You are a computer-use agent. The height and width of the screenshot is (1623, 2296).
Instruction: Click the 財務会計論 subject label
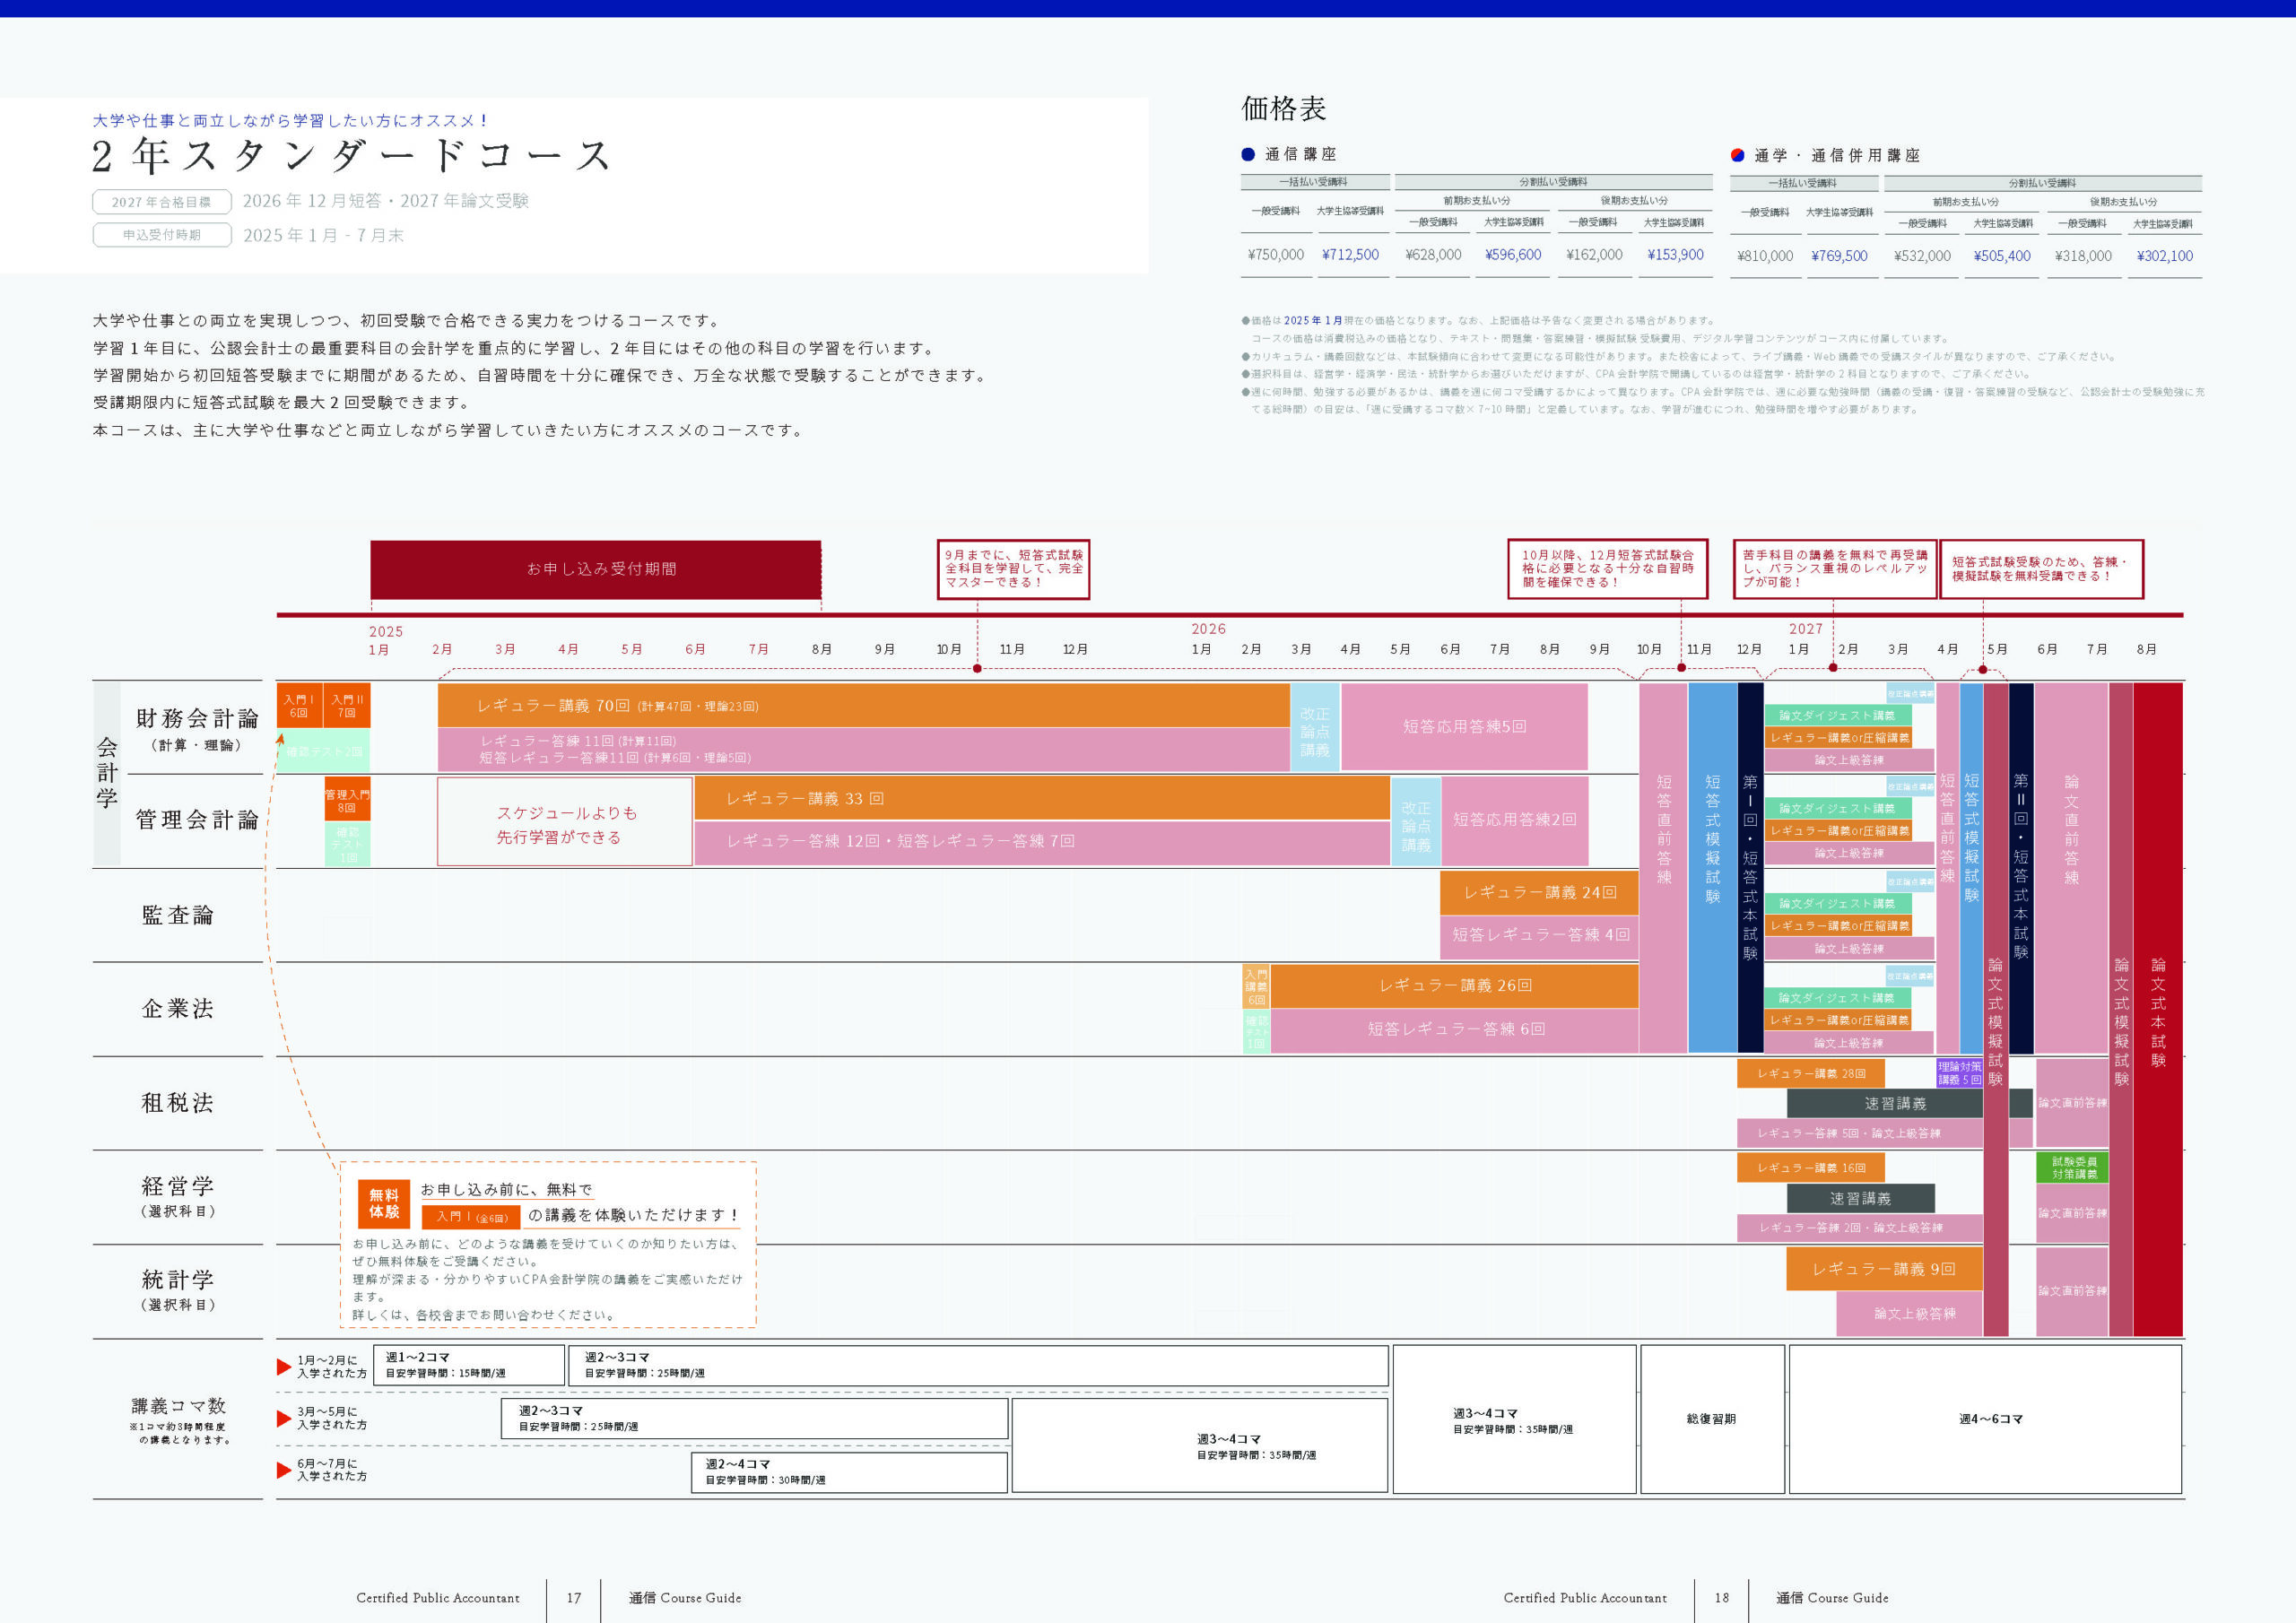click(x=198, y=719)
